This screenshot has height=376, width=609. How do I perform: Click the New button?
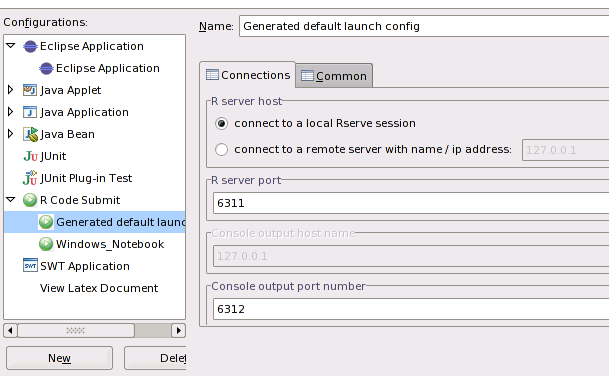click(59, 358)
